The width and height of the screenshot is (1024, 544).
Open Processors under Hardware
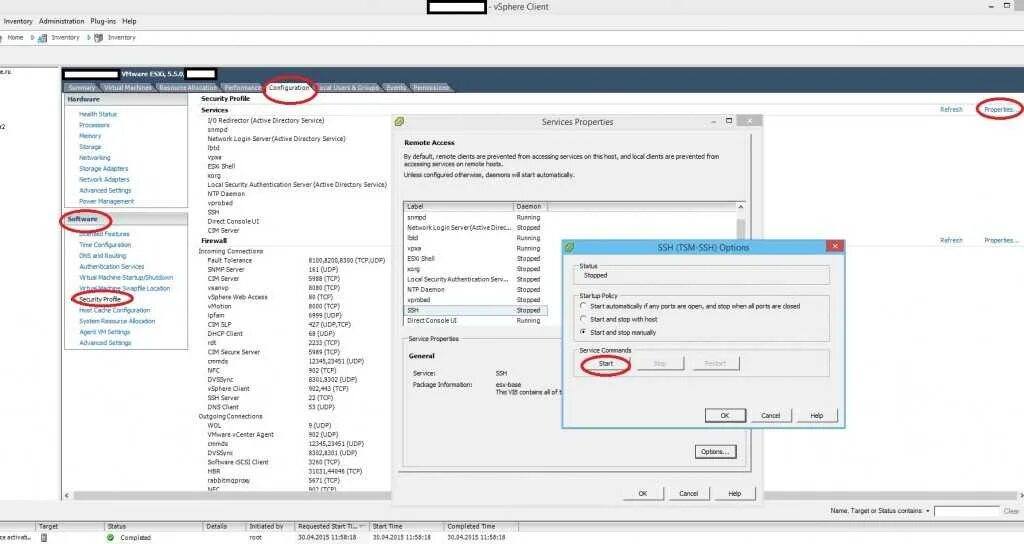pos(94,125)
